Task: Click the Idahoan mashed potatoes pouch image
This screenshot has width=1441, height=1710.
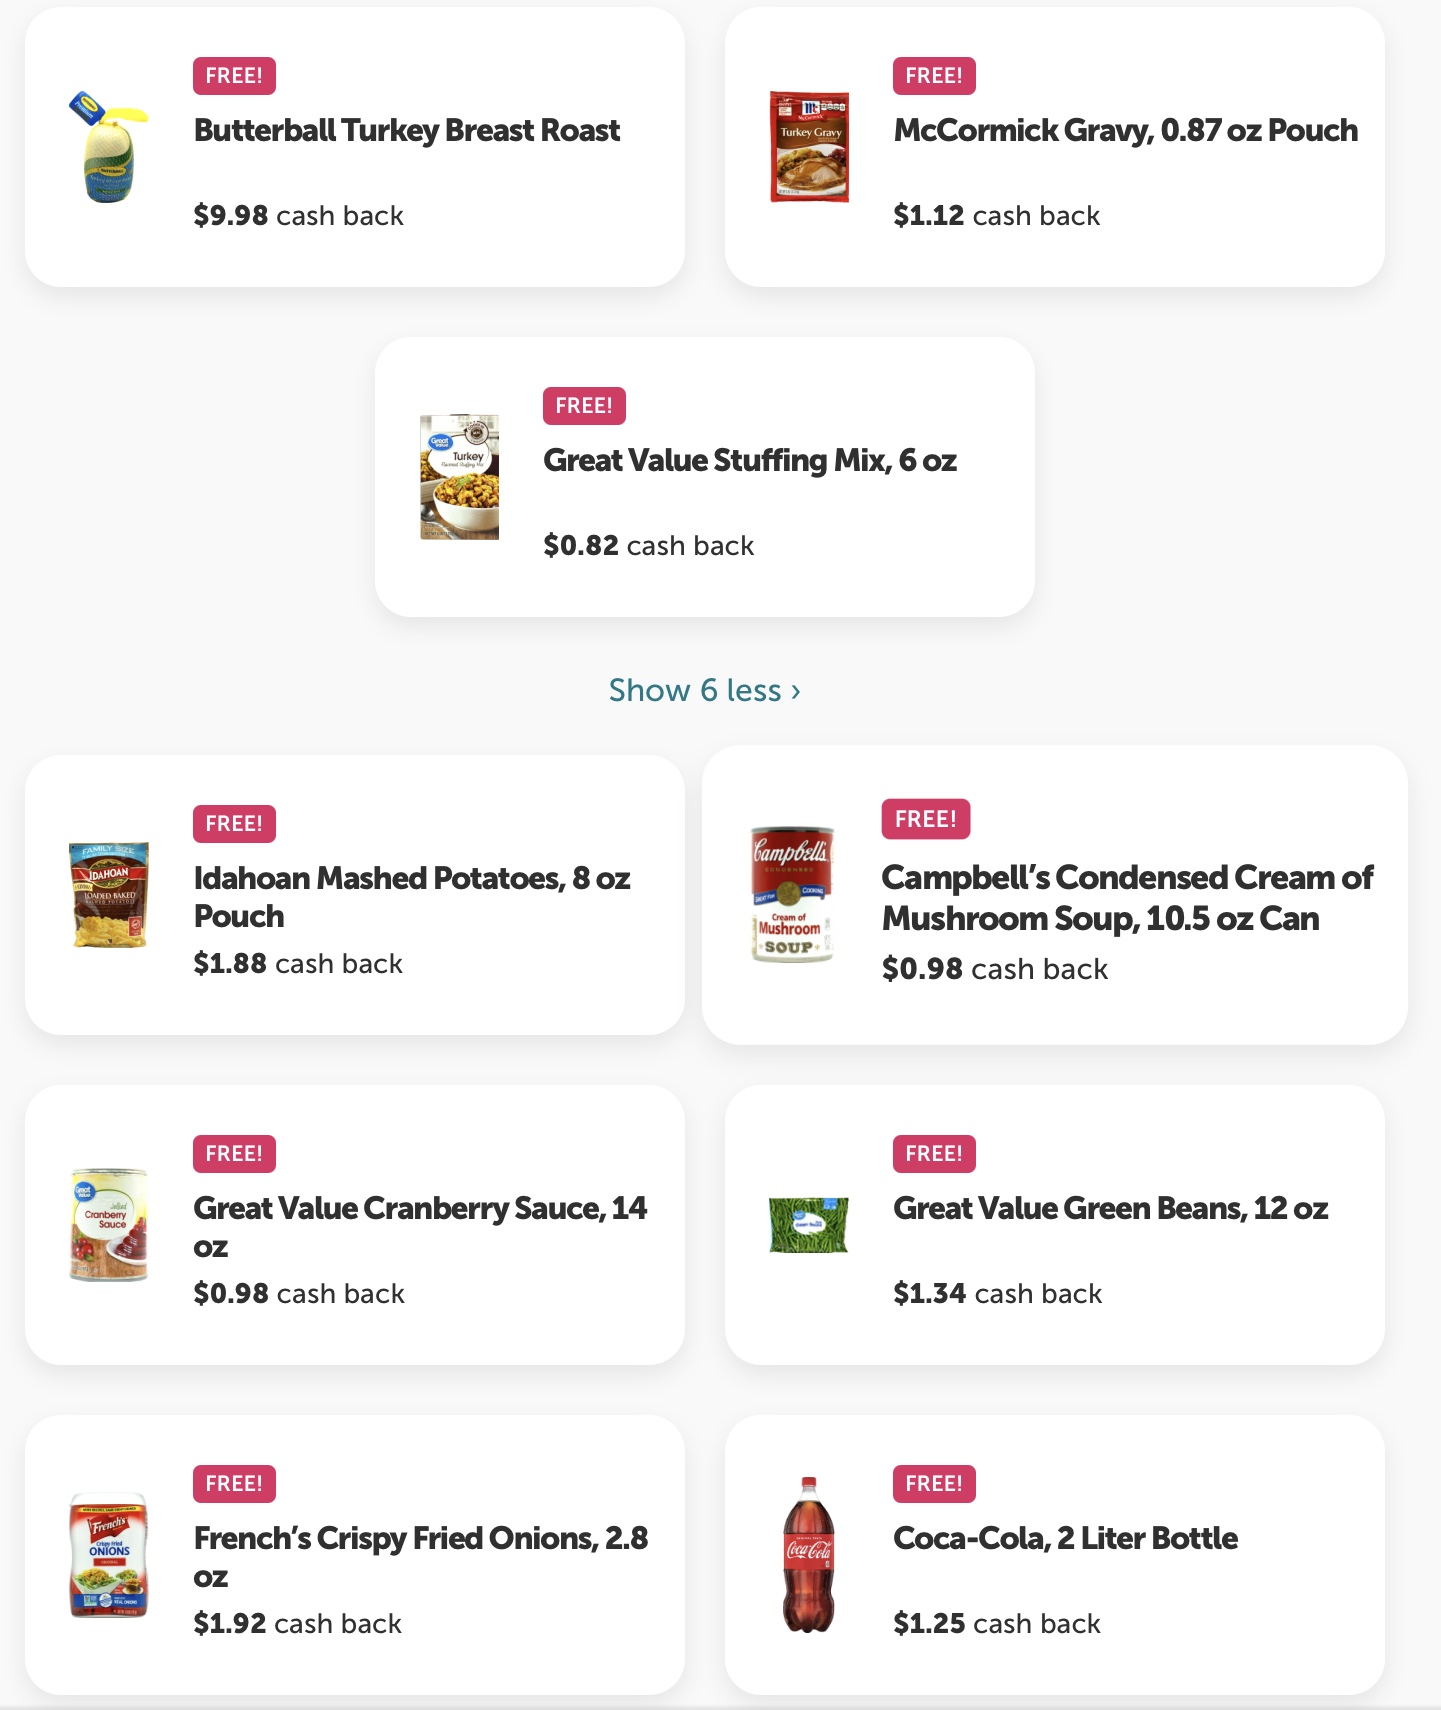Action: coord(109,894)
